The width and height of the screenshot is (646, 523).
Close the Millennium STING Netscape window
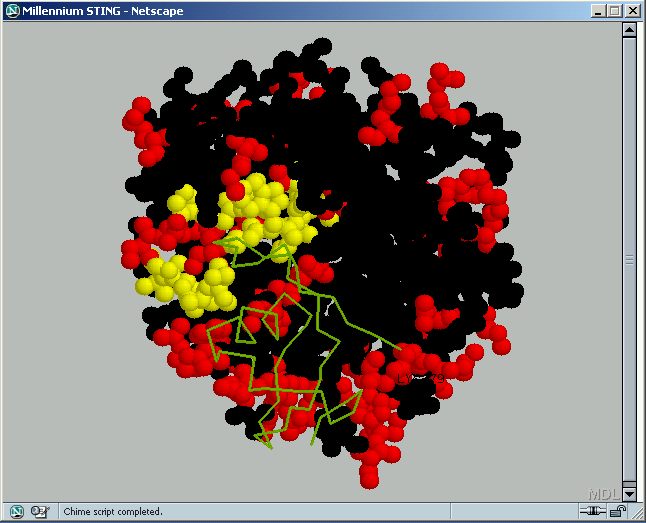click(x=632, y=11)
